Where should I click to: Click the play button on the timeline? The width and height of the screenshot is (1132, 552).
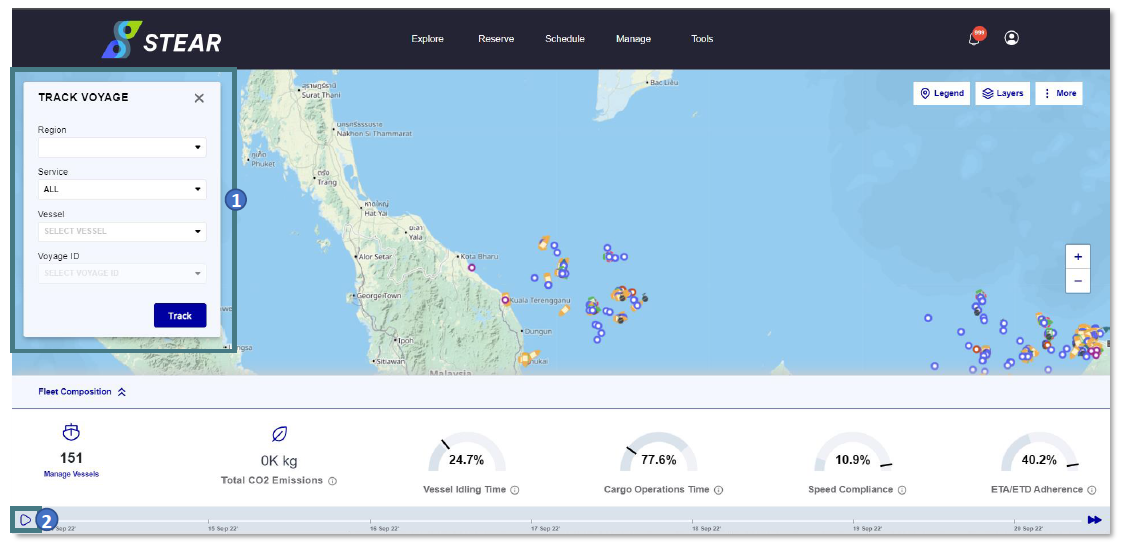(25, 520)
